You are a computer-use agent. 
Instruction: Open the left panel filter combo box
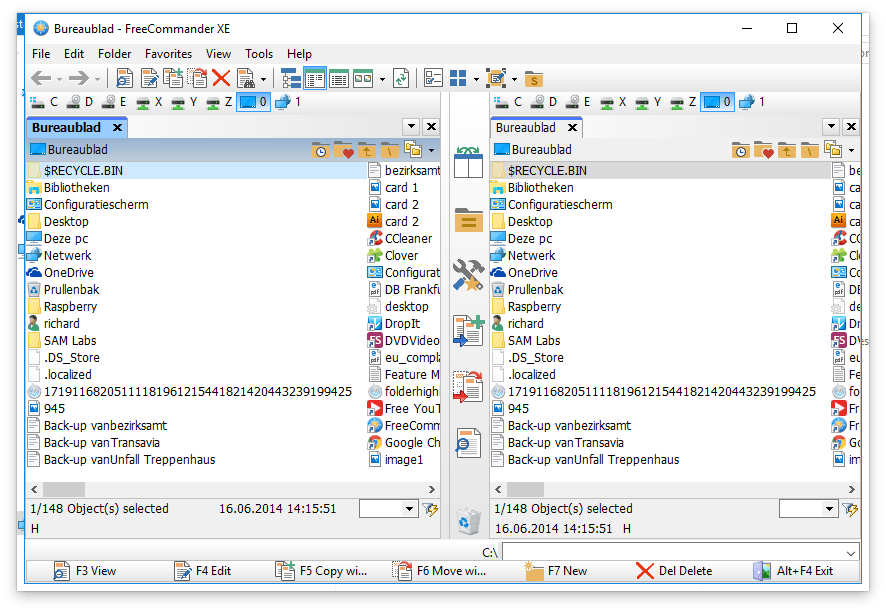pyautogui.click(x=389, y=509)
